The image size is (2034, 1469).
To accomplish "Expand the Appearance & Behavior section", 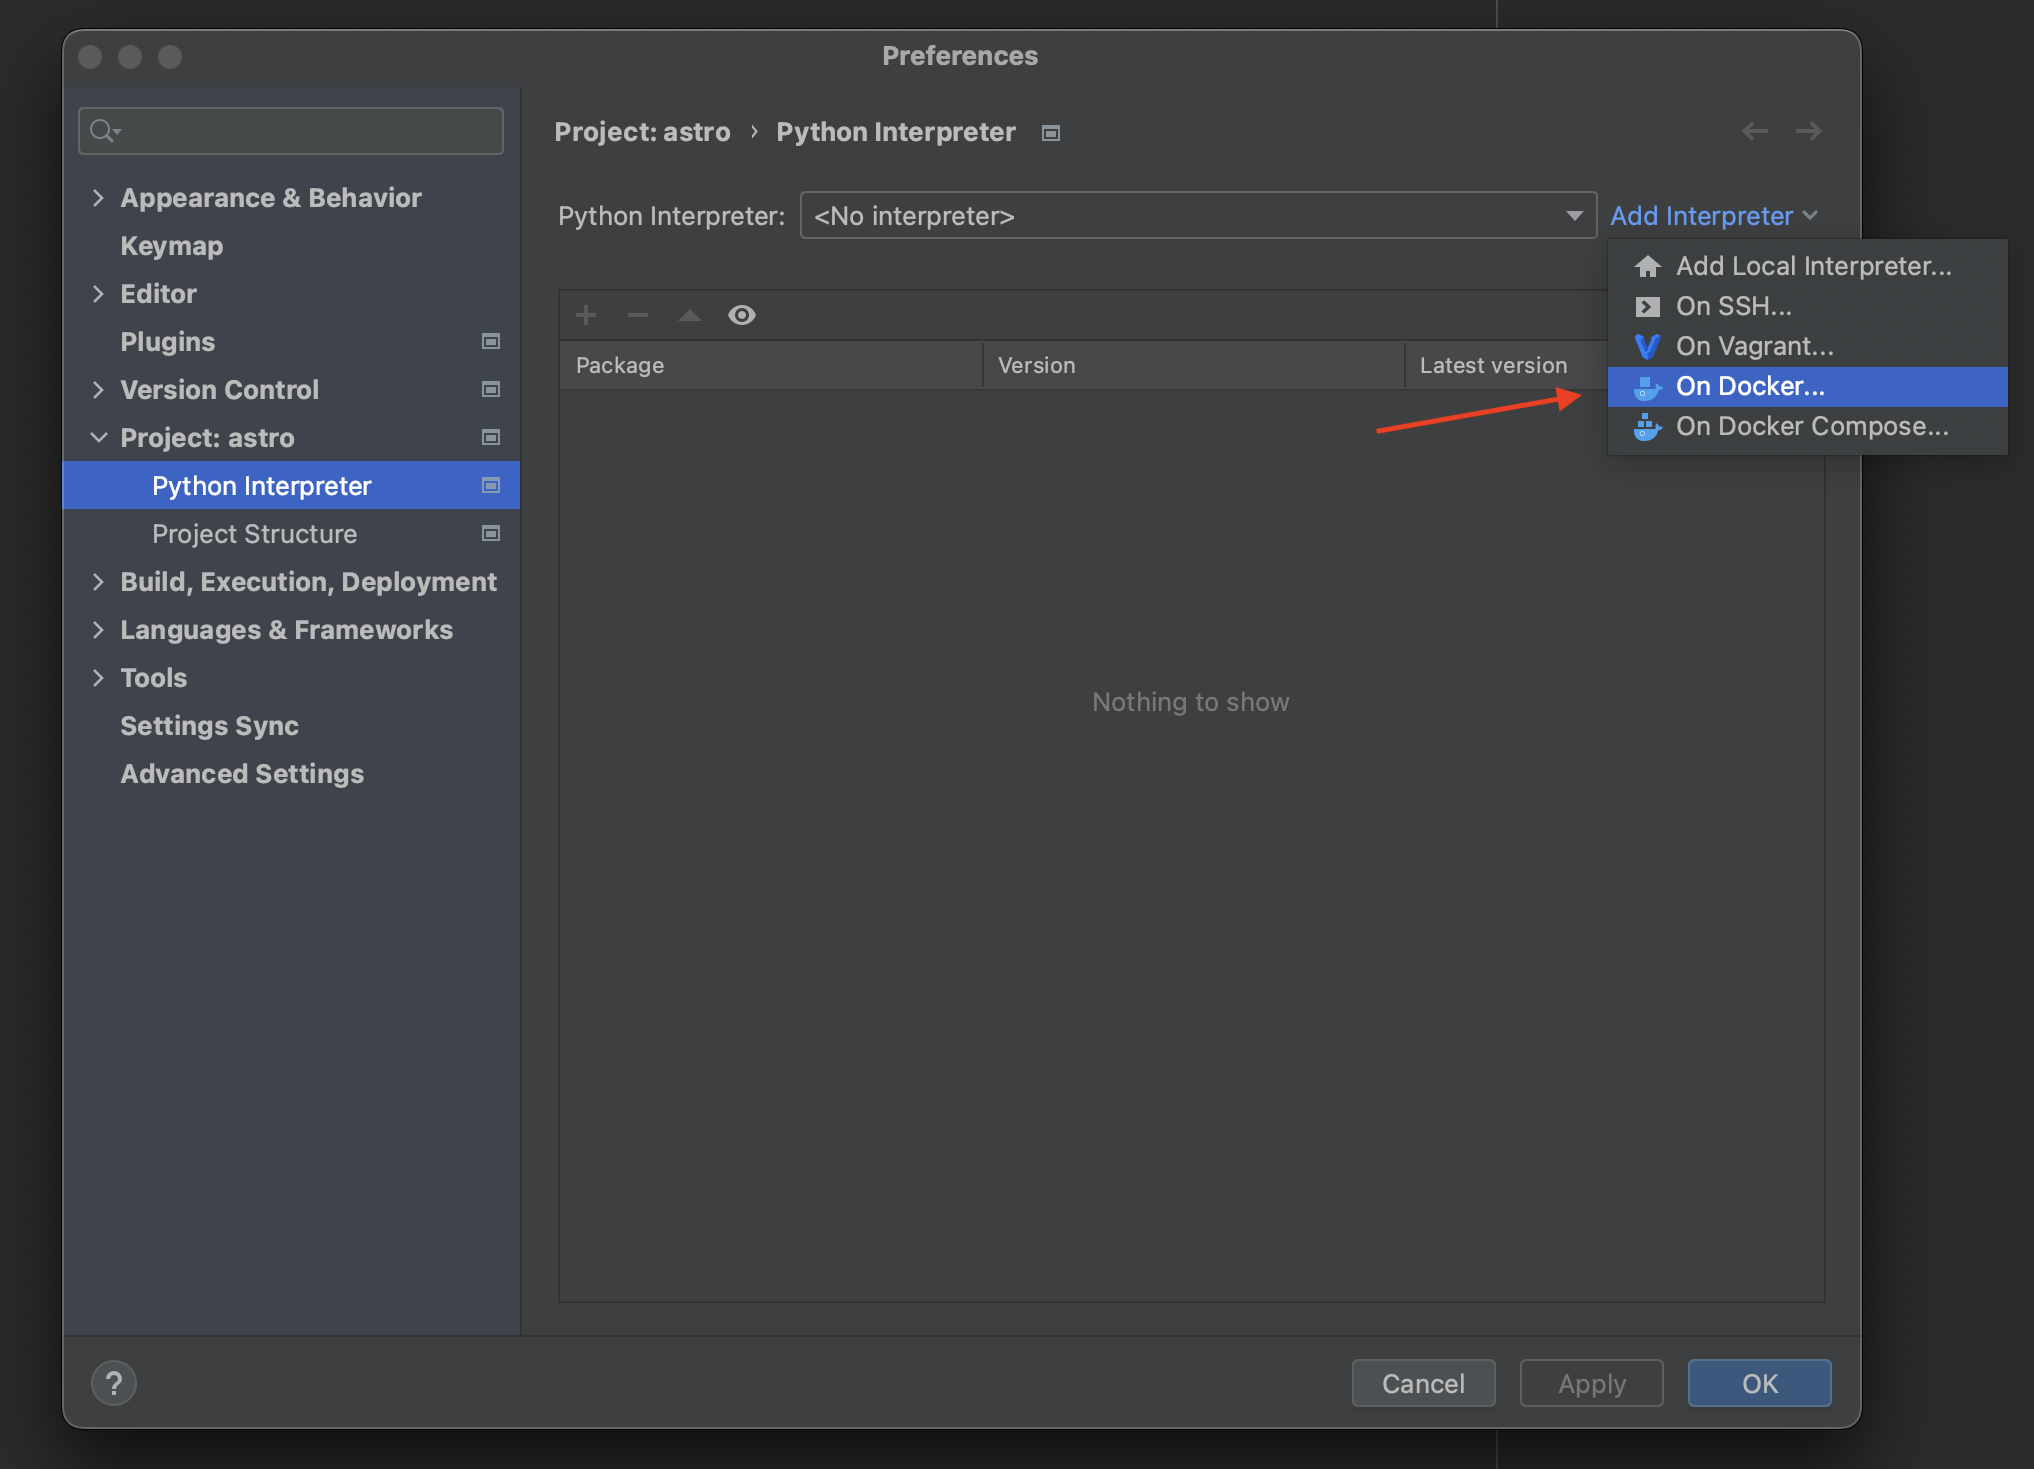I will click(99, 197).
